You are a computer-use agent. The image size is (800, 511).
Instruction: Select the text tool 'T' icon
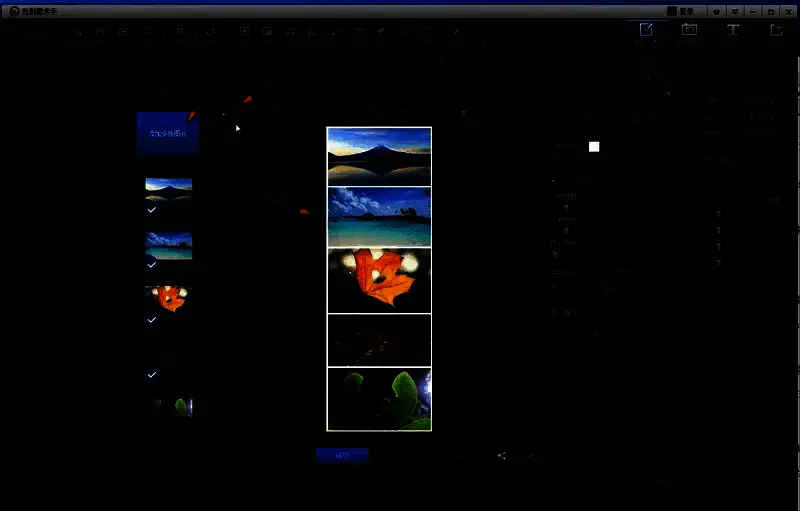(x=732, y=30)
